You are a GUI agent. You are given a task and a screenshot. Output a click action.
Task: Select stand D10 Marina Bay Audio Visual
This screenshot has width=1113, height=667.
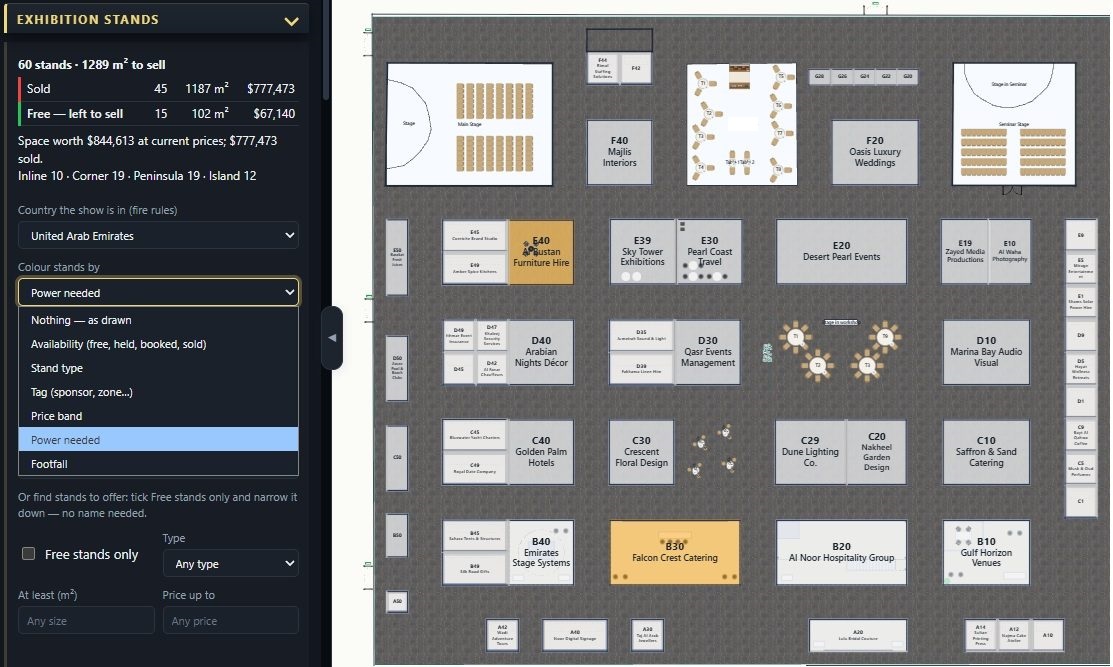pos(986,352)
